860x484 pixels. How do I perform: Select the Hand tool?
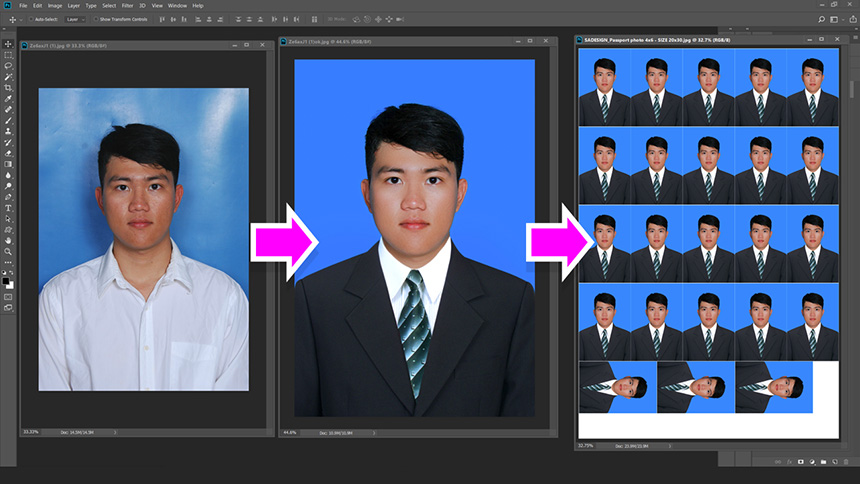click(x=8, y=240)
